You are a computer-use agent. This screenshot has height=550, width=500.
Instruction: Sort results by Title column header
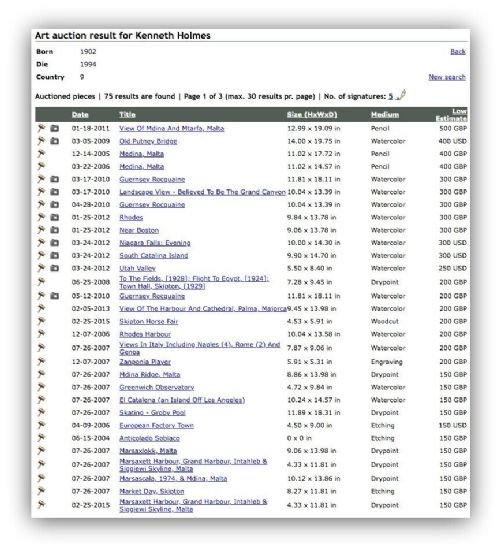coord(127,115)
